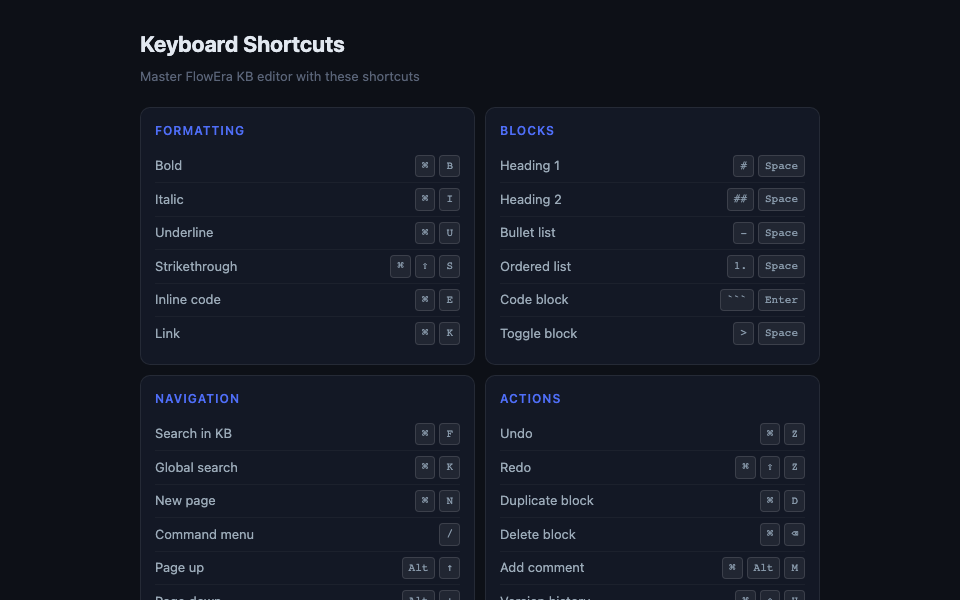Screen dimensions: 960x600
Task: Select the Blocks section heading
Action: tap(527, 131)
